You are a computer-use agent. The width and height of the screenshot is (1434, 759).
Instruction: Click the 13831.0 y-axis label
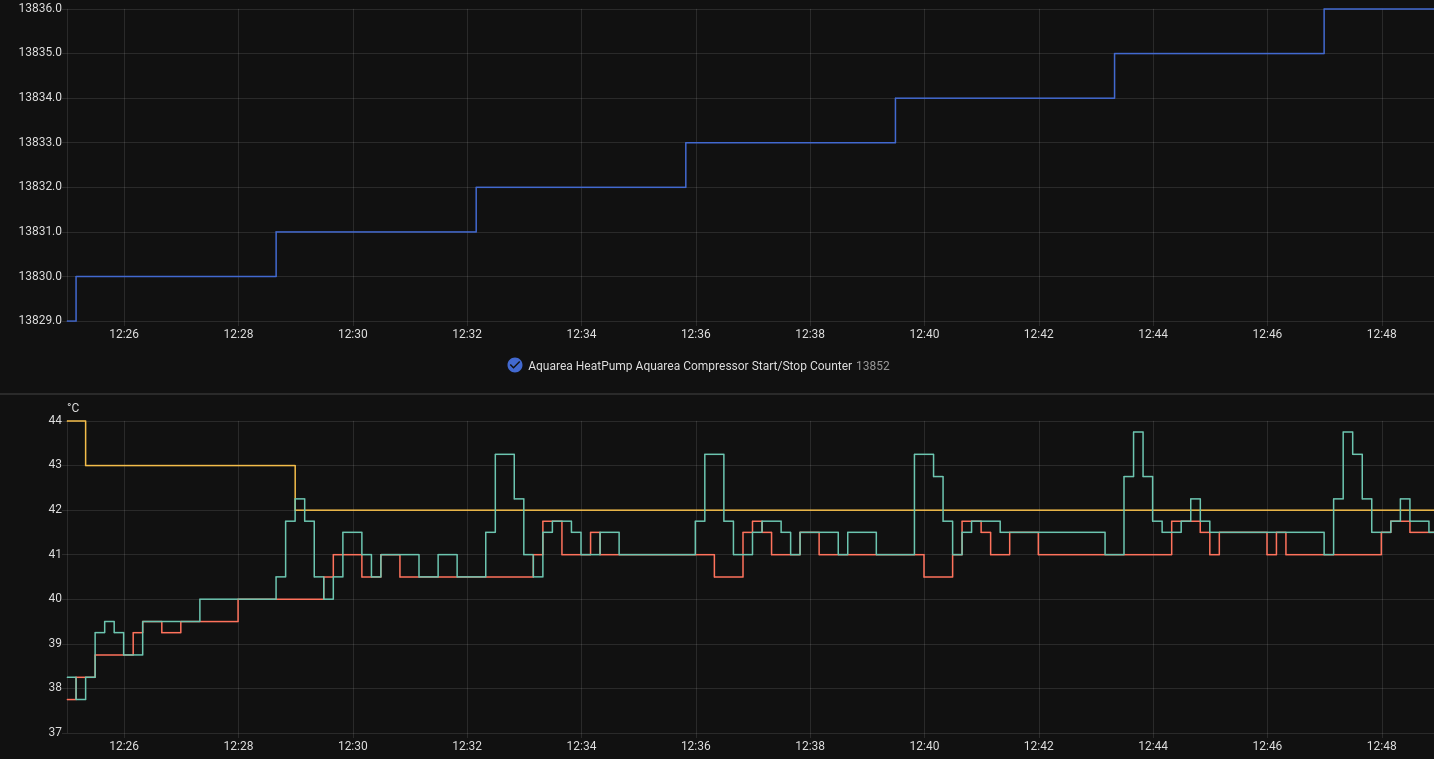(x=40, y=232)
